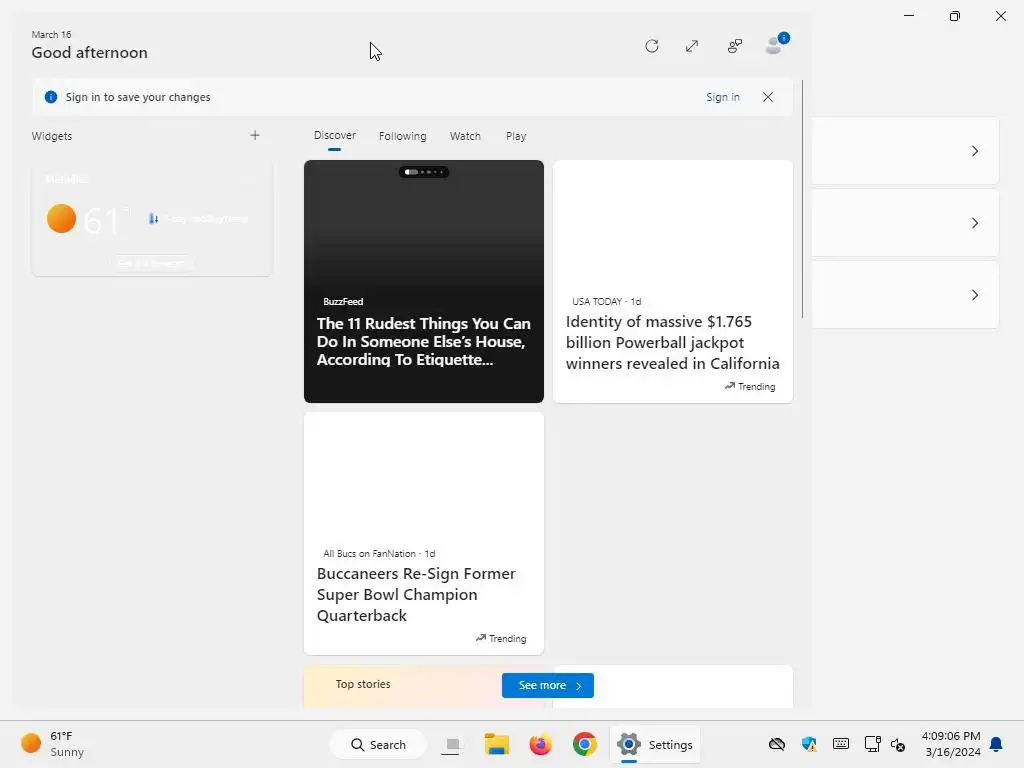The width and height of the screenshot is (1024, 768).
Task: Switch to the Play tab
Action: [515, 136]
